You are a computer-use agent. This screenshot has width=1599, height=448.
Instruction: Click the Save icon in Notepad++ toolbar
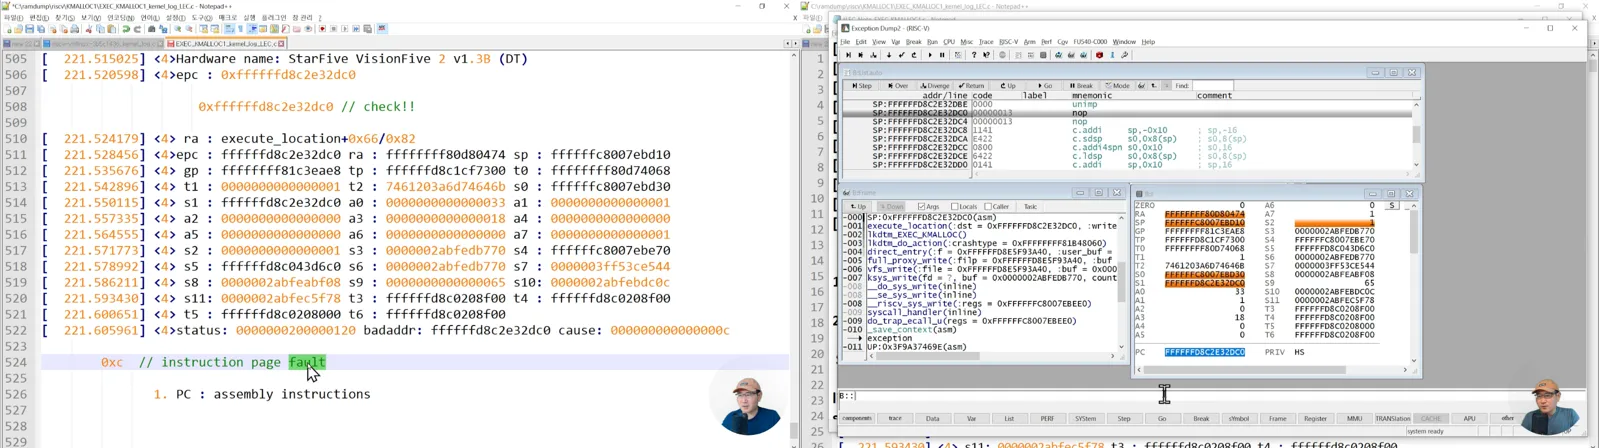click(x=29, y=29)
